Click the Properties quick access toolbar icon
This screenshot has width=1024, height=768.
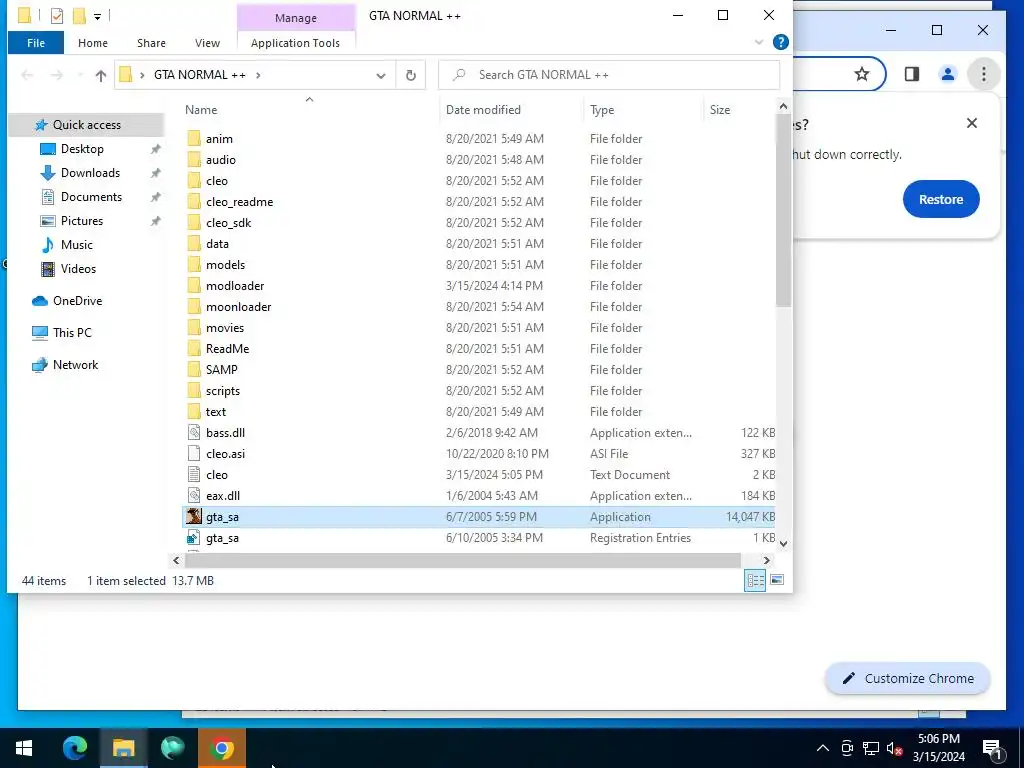(57, 16)
